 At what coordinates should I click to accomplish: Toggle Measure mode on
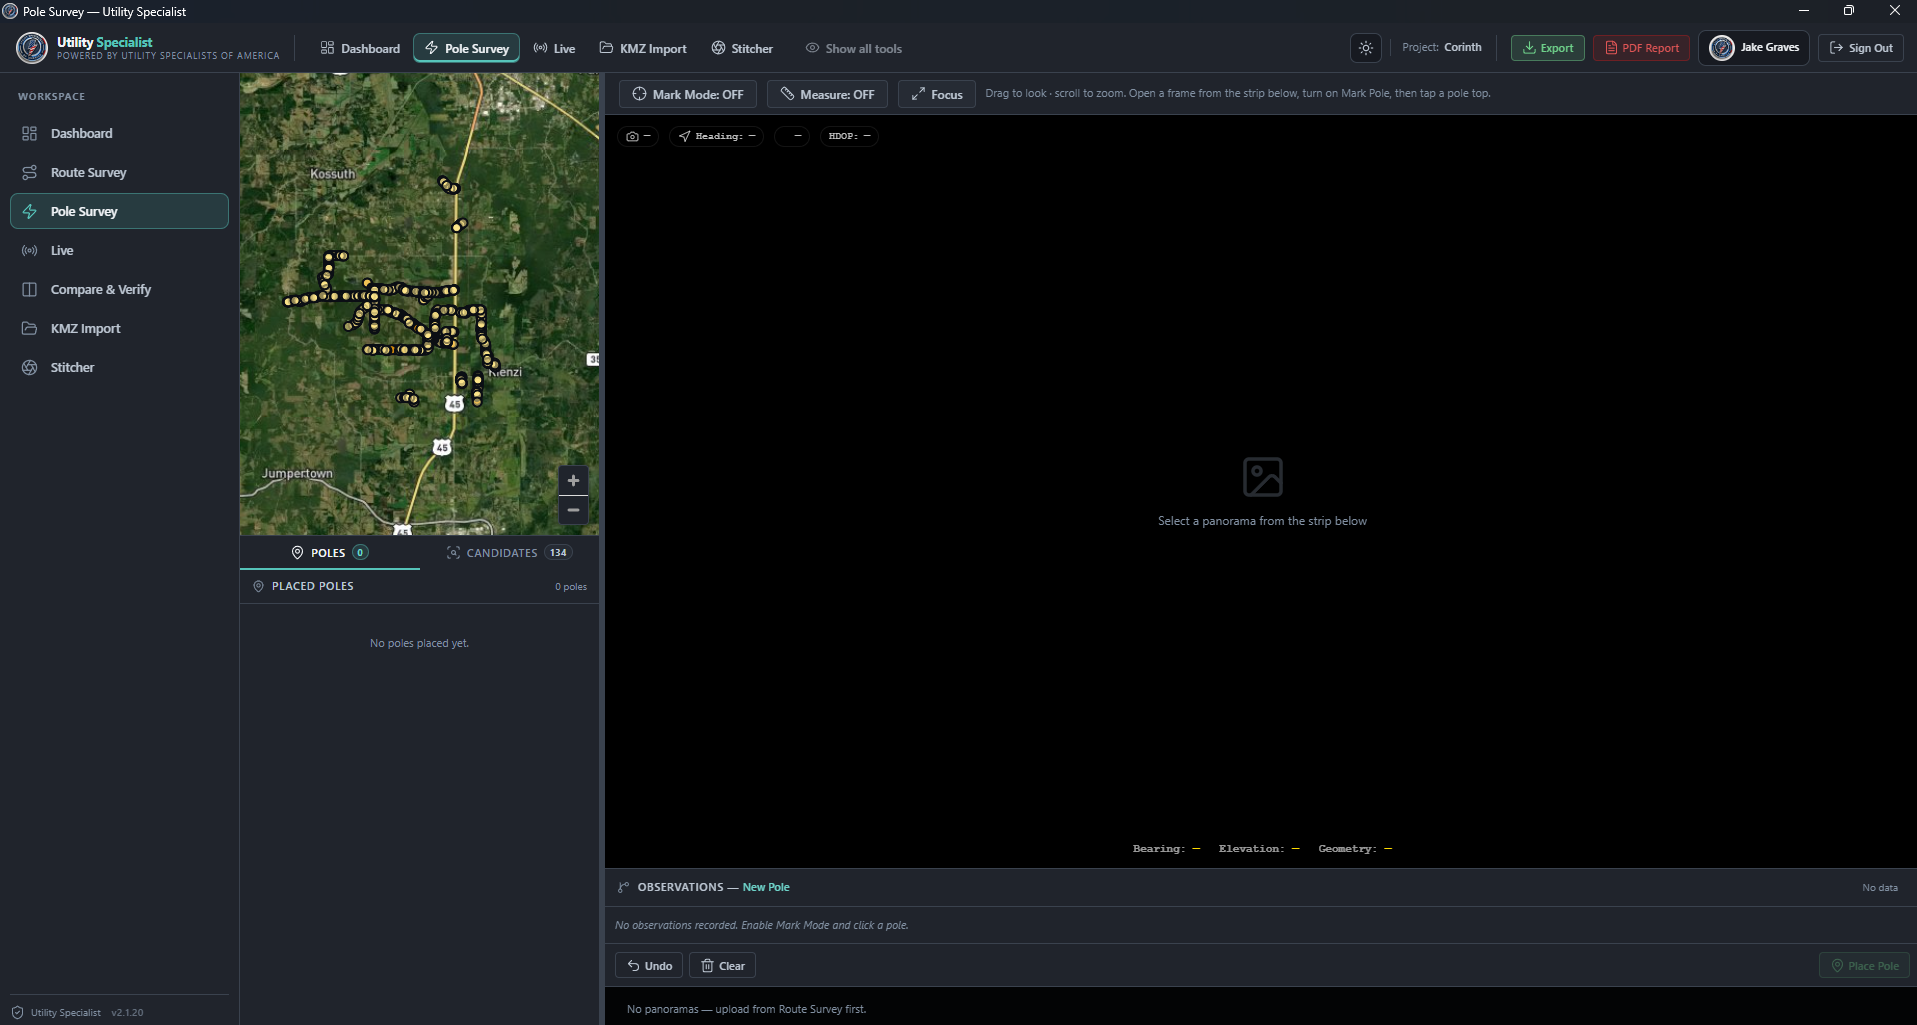tap(827, 94)
